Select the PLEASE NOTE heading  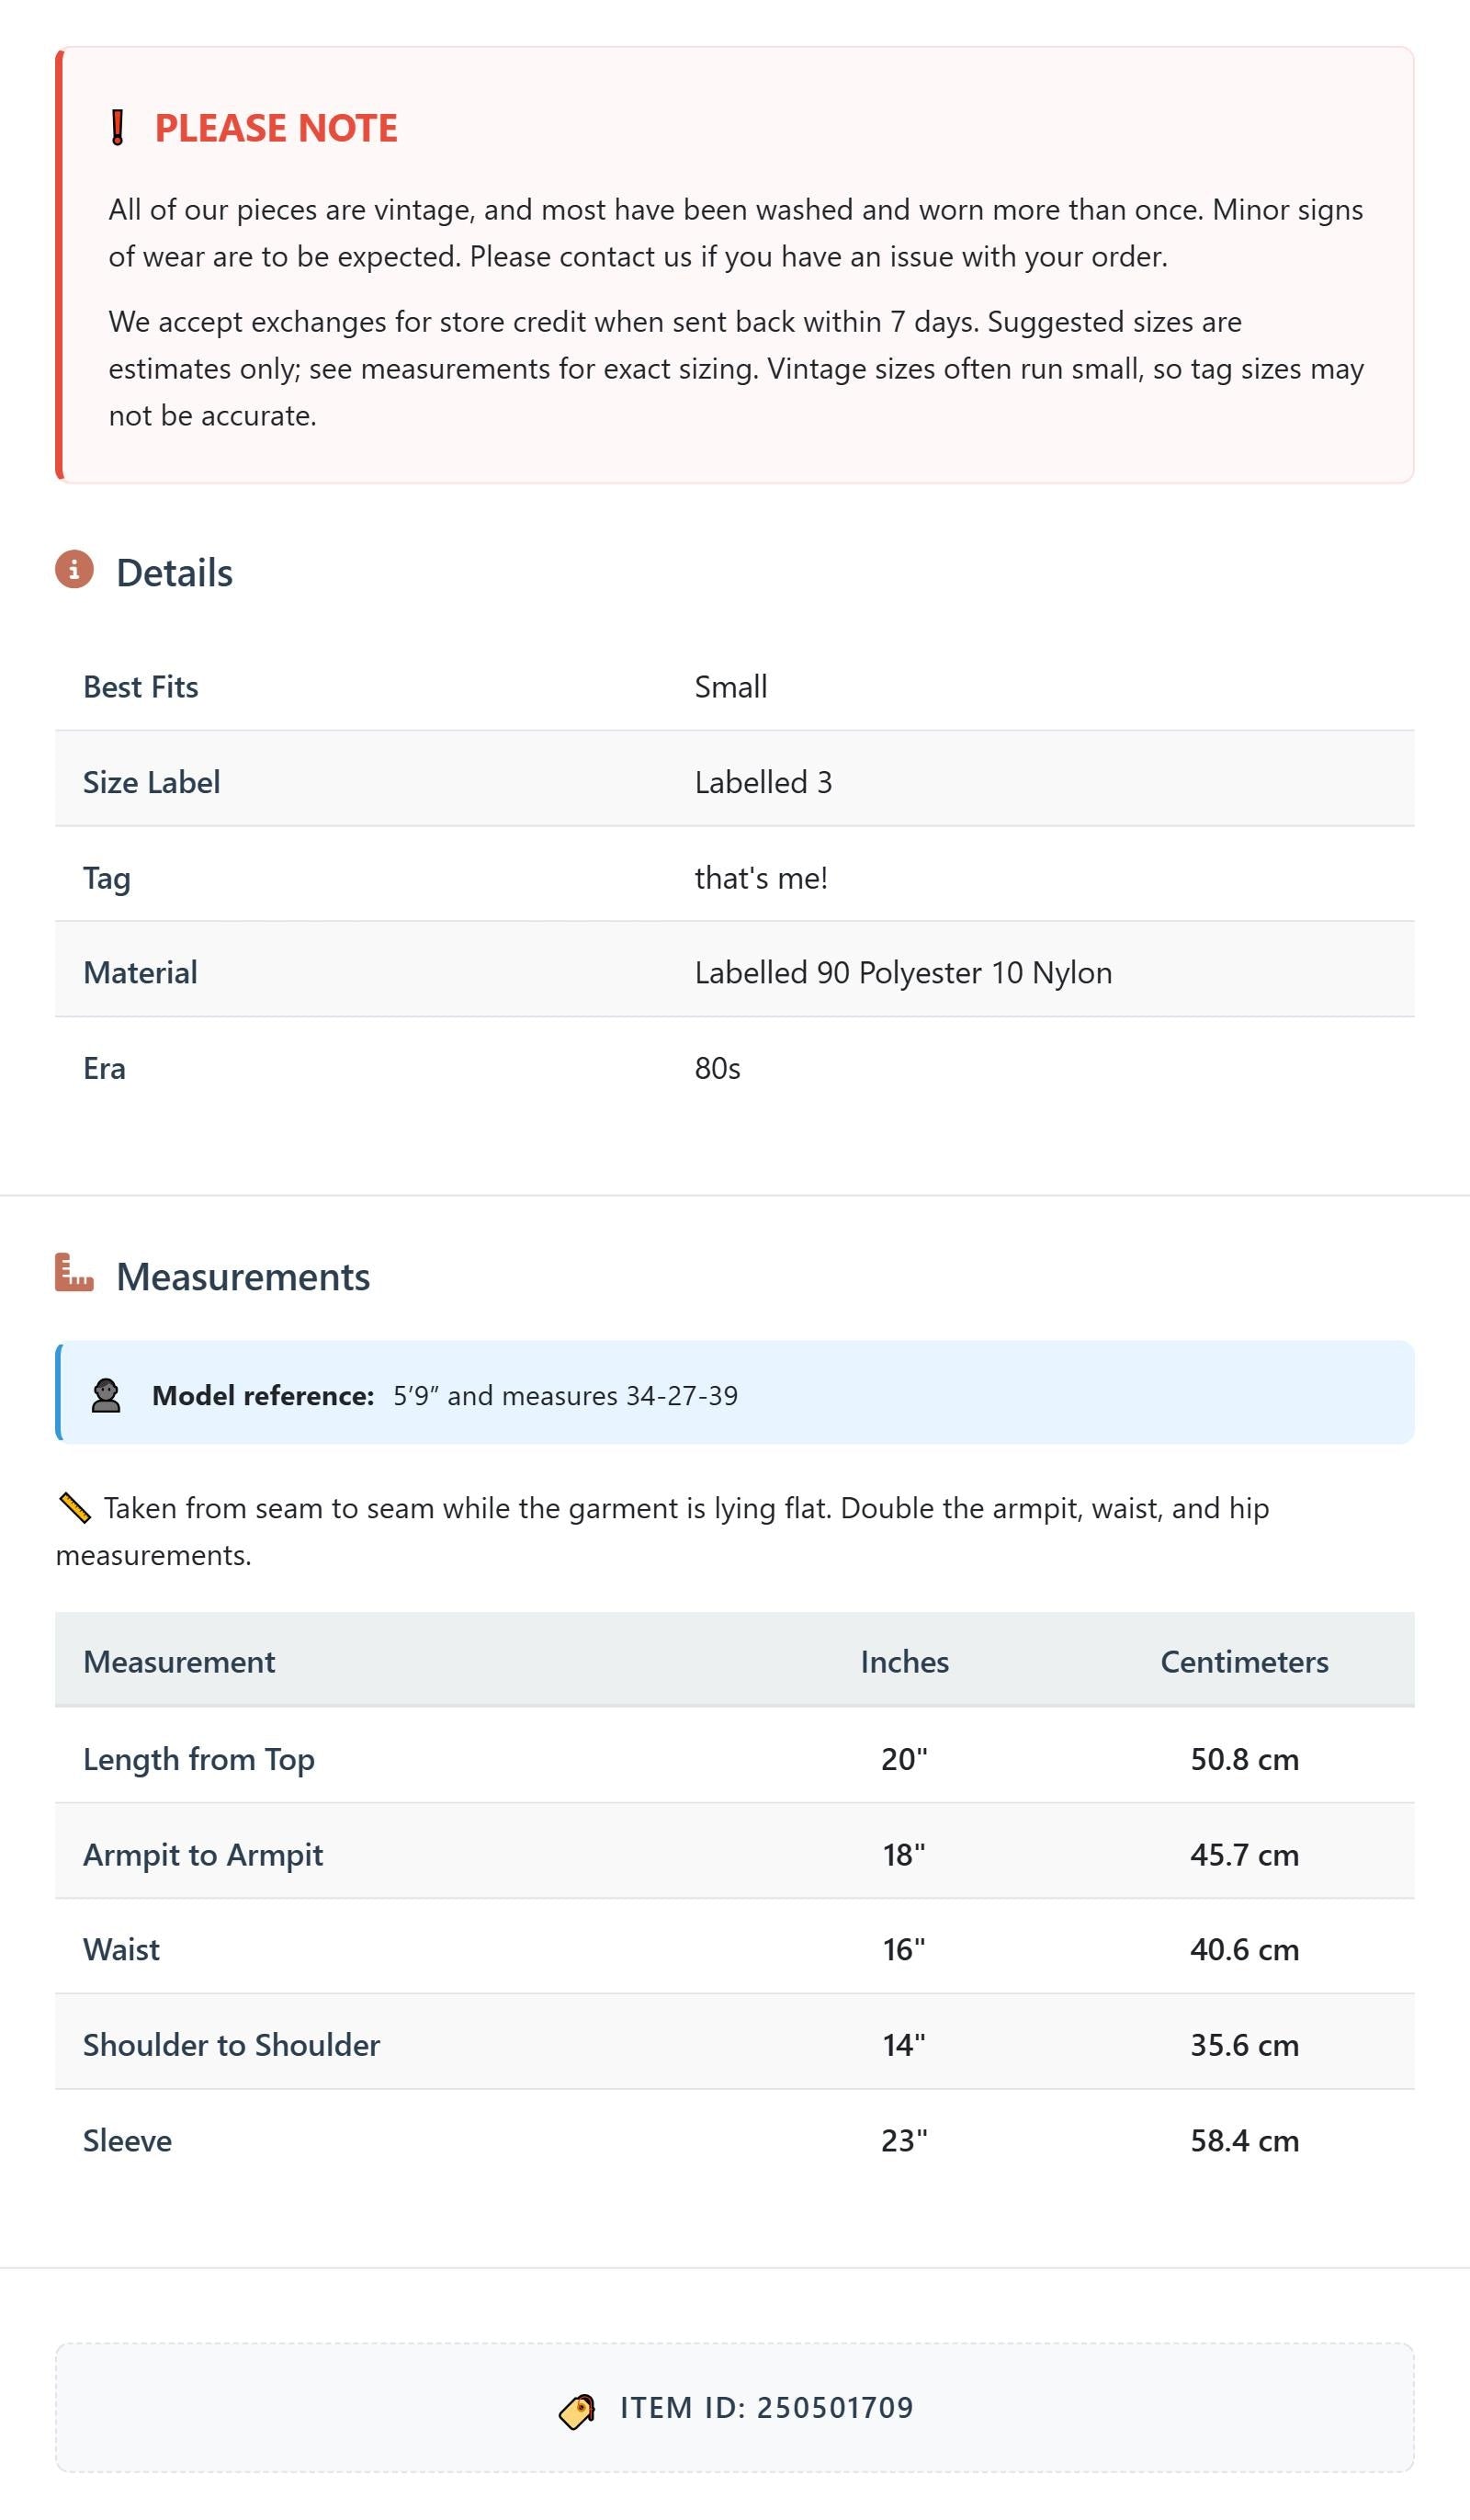[276, 128]
